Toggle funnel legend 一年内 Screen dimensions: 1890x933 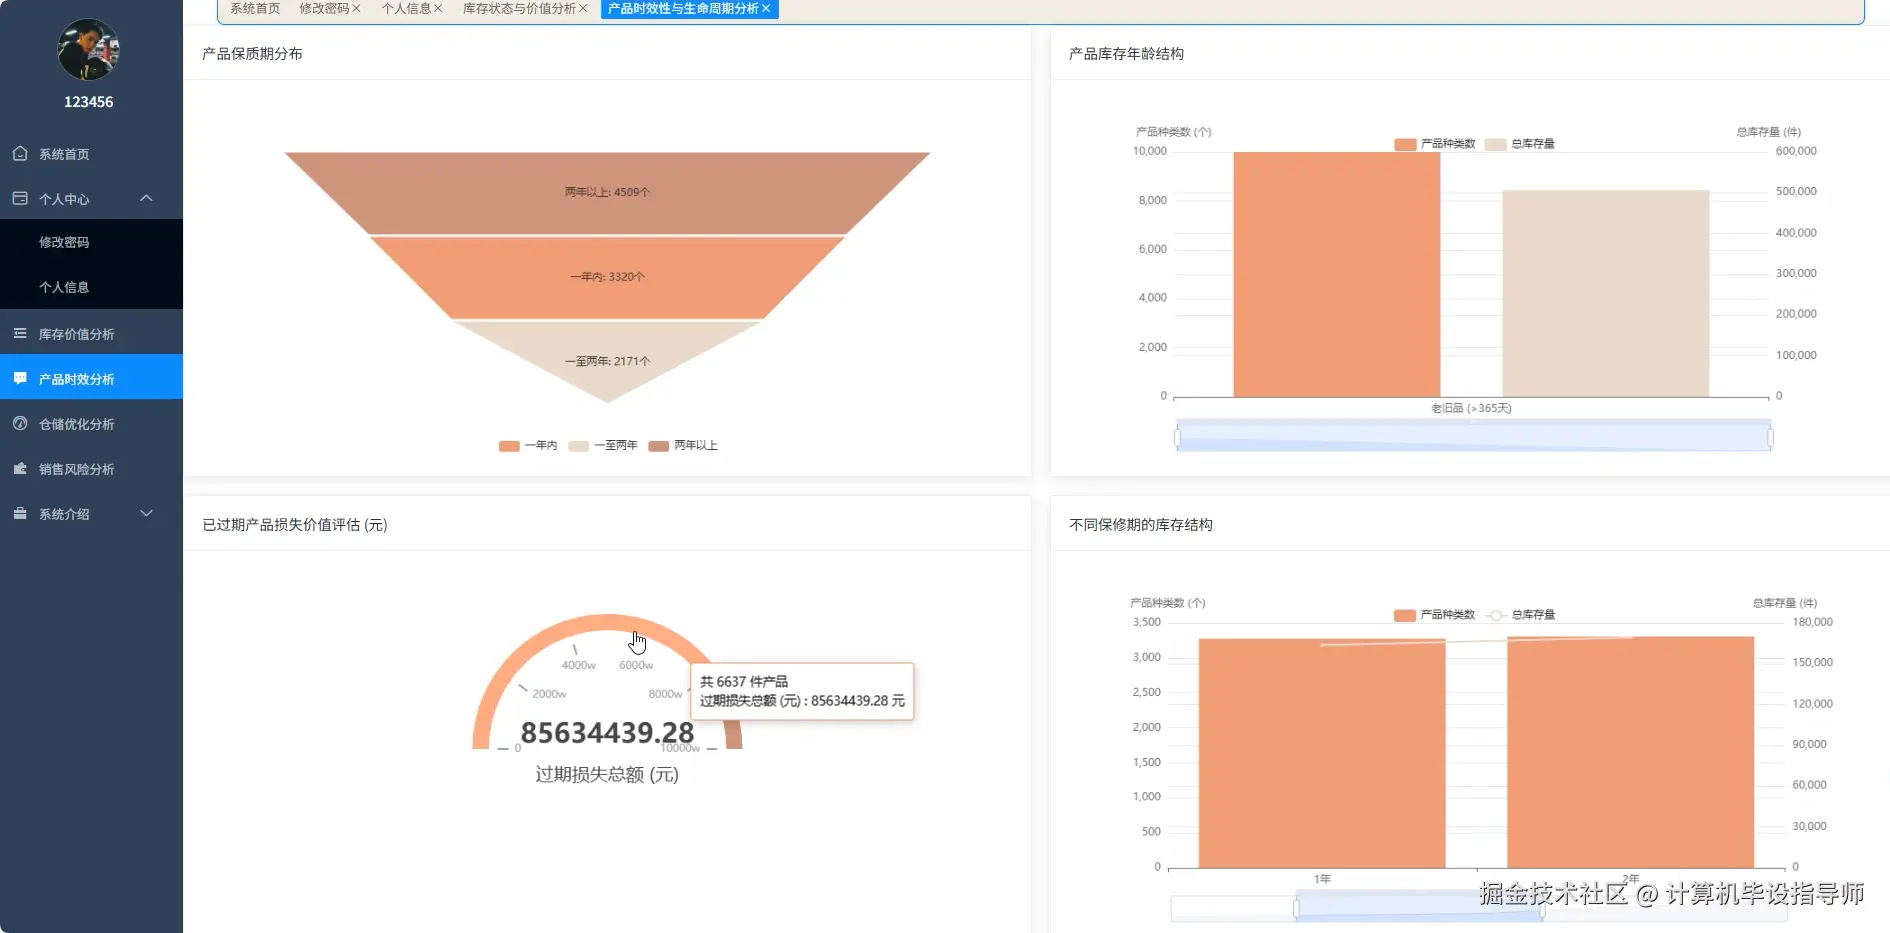[528, 445]
